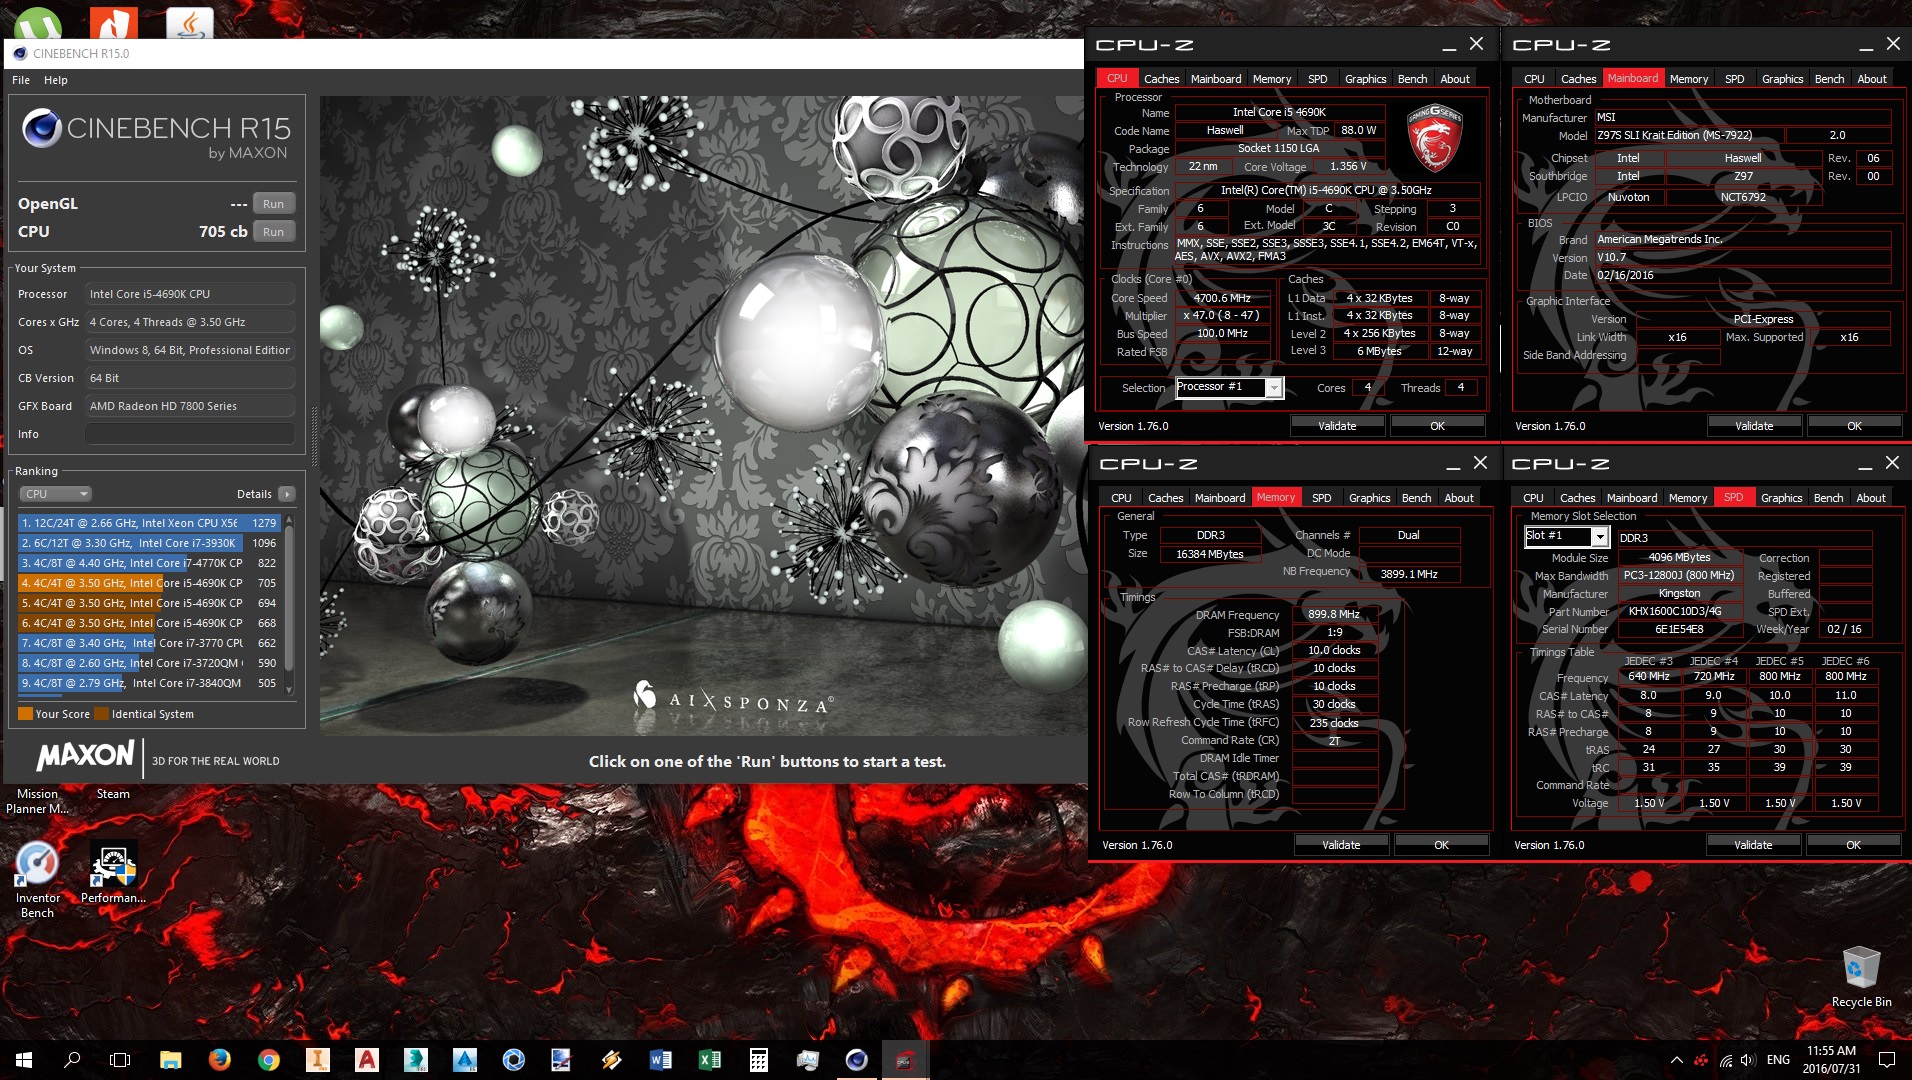The width and height of the screenshot is (1912, 1080).
Task: Launch Autodesk Inventor from the taskbar
Action: coord(318,1060)
